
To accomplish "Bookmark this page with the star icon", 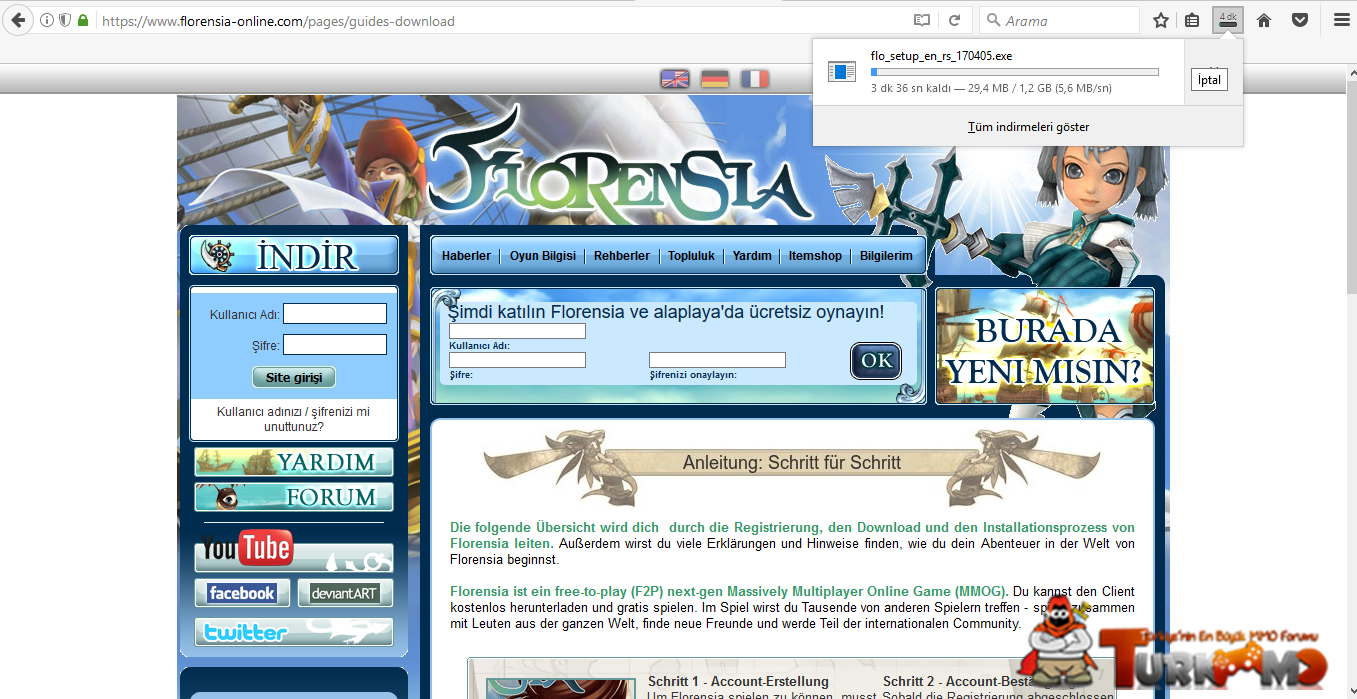I will (1161, 21).
